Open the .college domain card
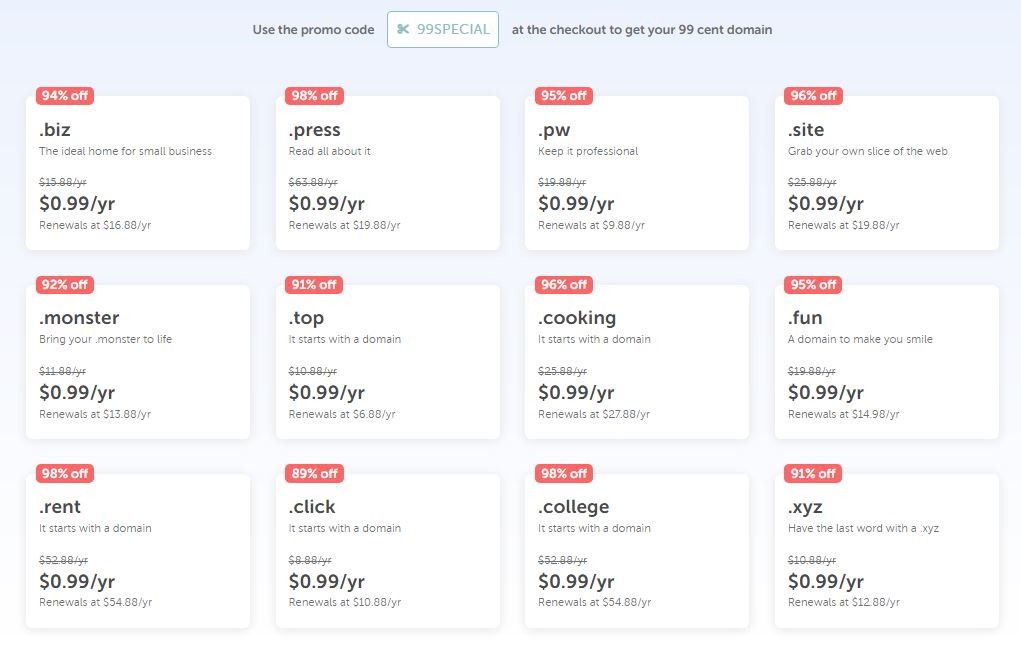 tap(637, 551)
